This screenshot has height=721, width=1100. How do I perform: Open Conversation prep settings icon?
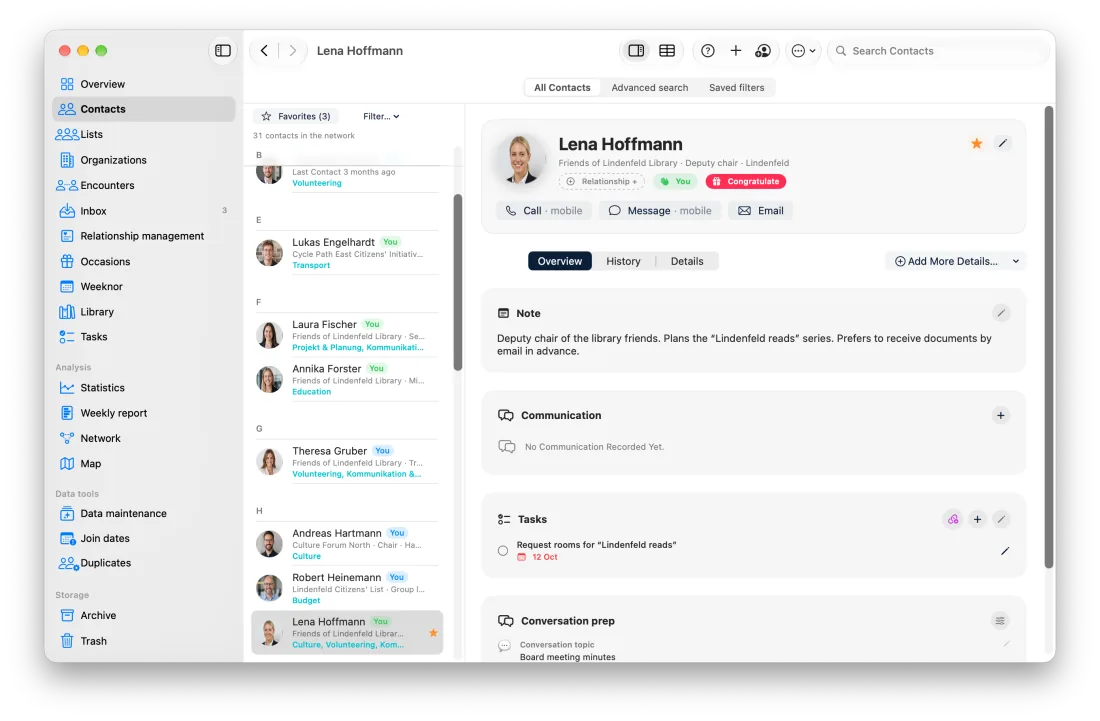pos(1000,621)
